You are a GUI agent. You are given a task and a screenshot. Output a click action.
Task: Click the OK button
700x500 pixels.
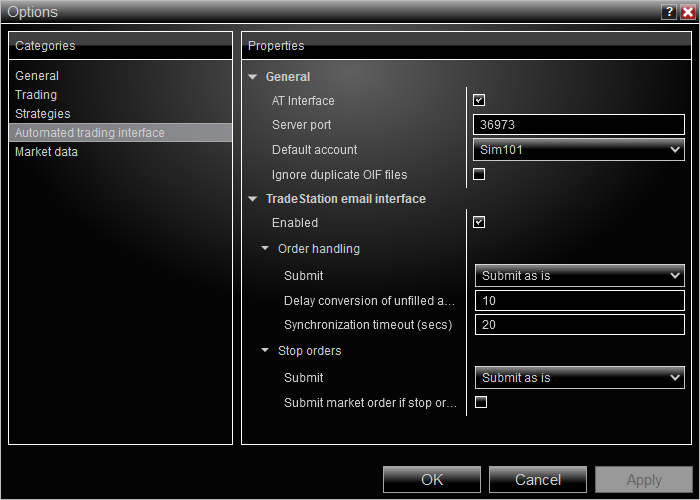pos(432,479)
